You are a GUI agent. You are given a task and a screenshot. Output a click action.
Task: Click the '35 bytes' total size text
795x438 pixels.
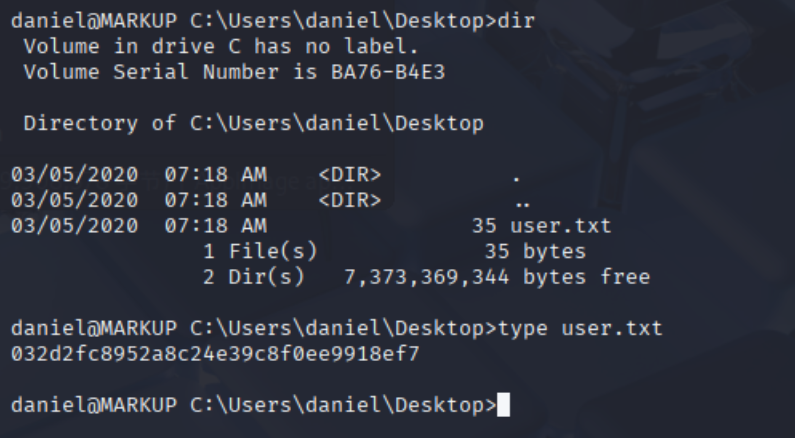click(535, 251)
